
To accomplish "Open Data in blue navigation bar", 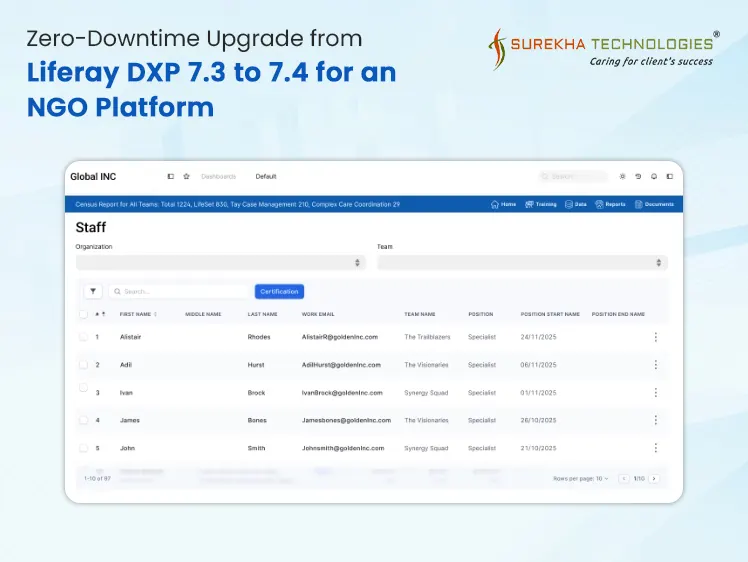I will pyautogui.click(x=576, y=204).
